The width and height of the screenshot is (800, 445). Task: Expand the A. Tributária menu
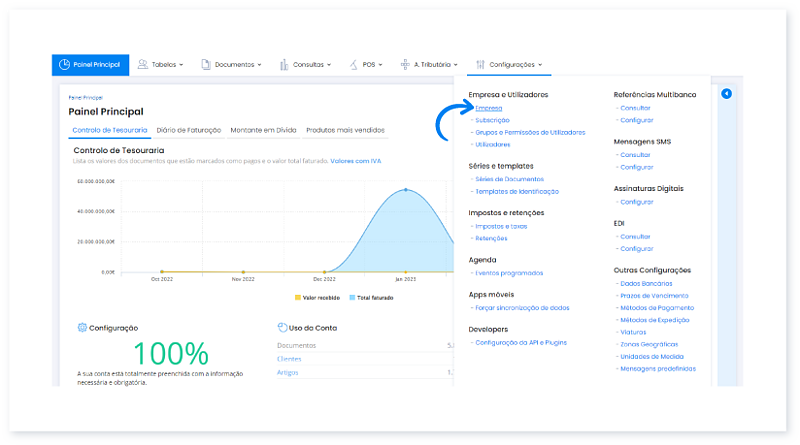click(x=432, y=65)
